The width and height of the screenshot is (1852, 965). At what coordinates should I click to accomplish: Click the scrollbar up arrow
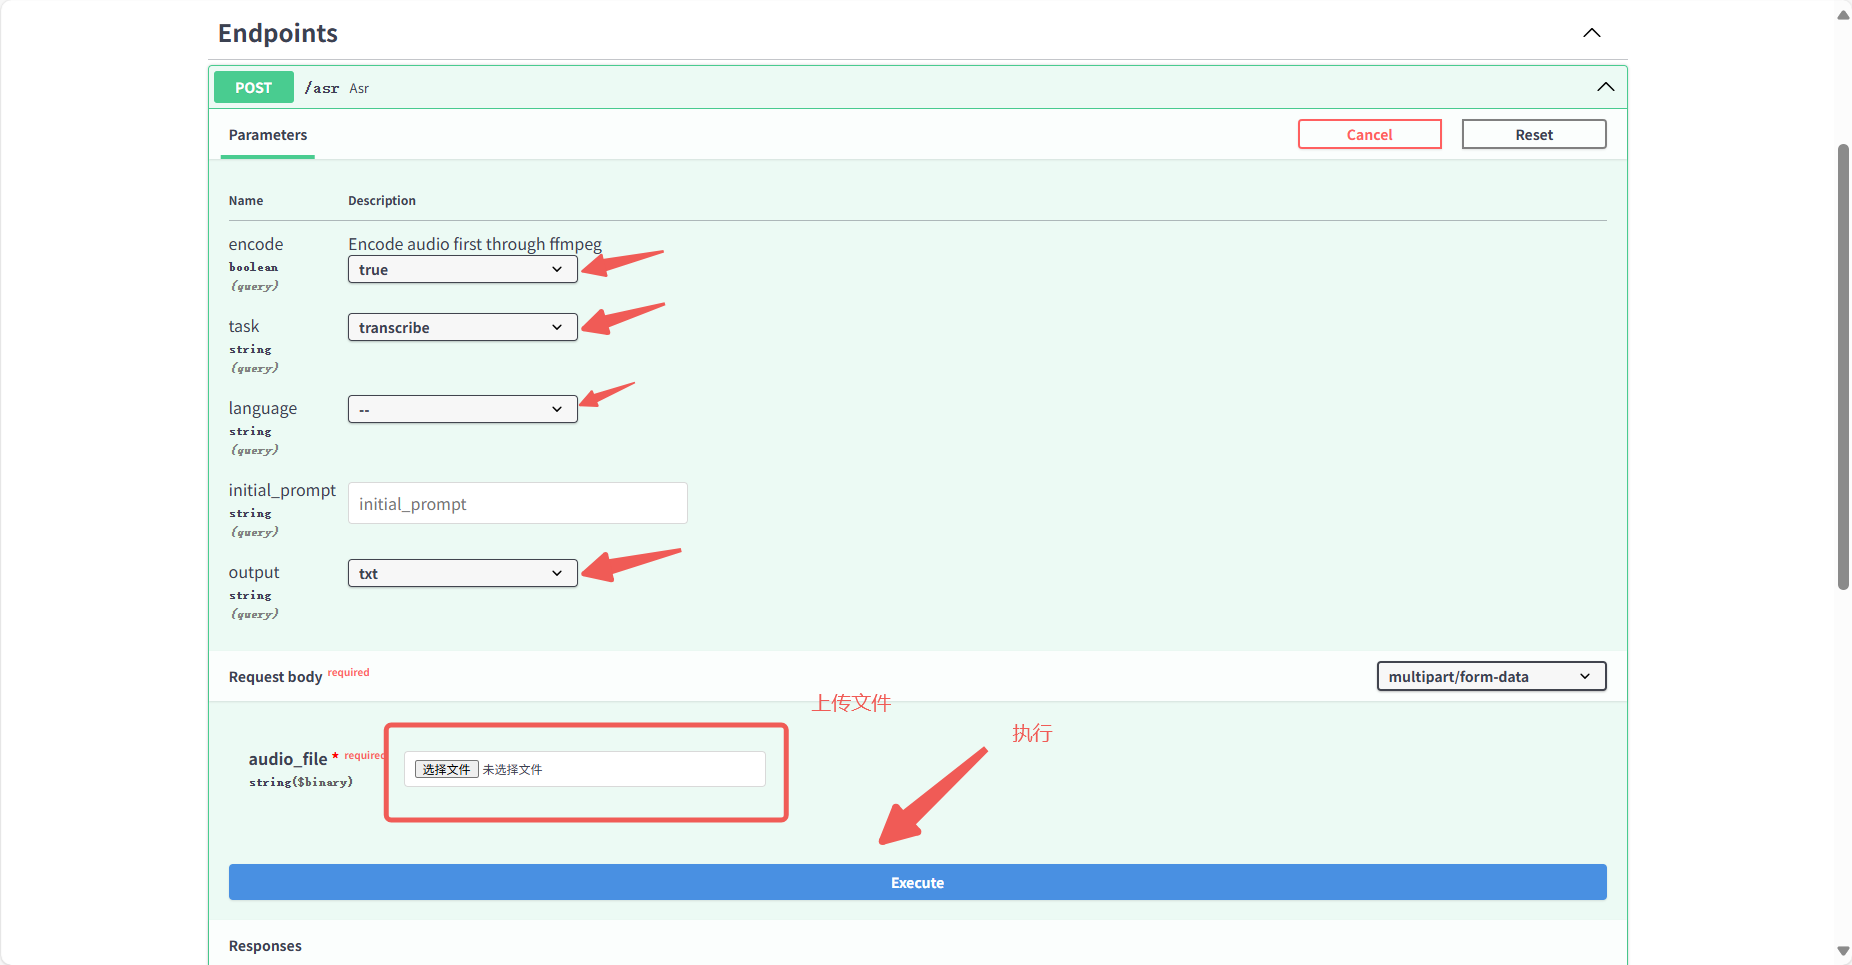[1843, 15]
